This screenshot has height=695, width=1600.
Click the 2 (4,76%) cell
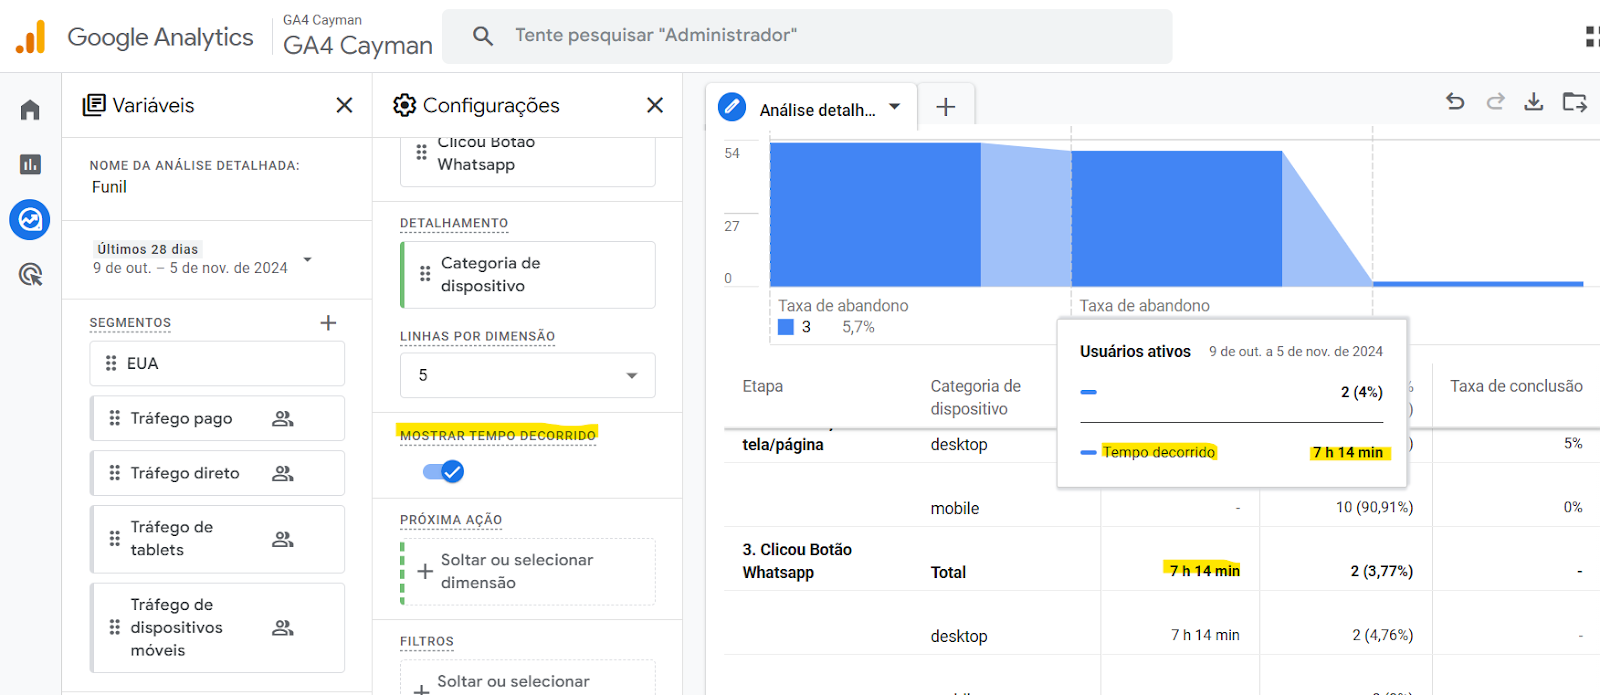[x=1382, y=635]
